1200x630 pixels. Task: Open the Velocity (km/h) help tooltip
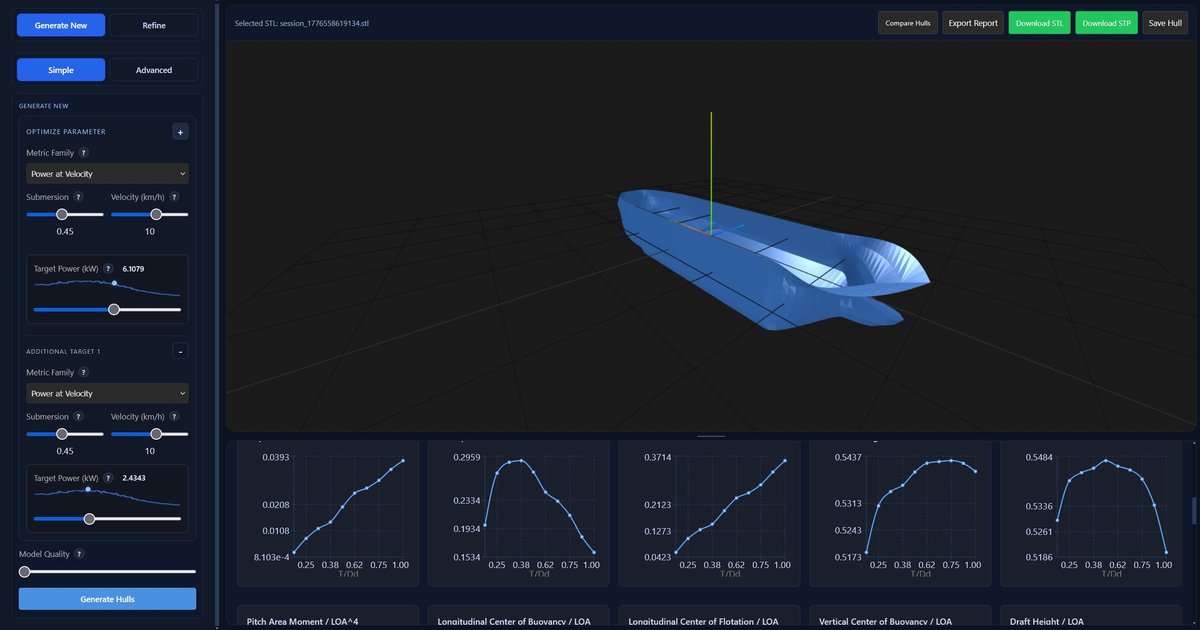(175, 197)
